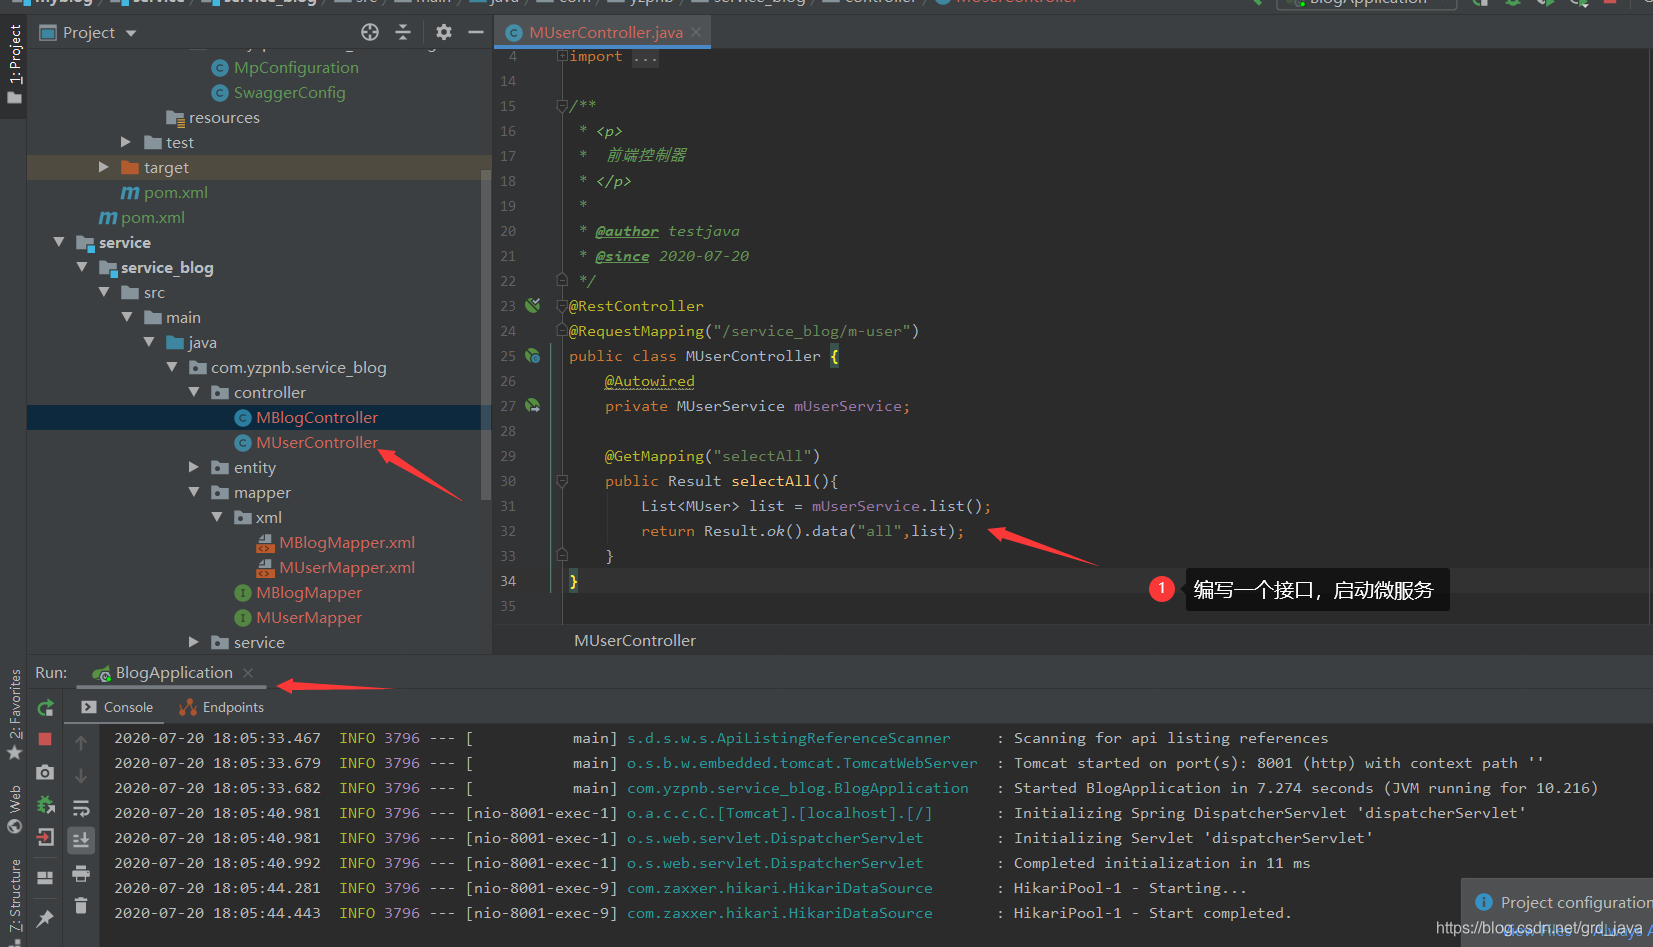
Task: Expand the bottom service package
Action: [194, 643]
